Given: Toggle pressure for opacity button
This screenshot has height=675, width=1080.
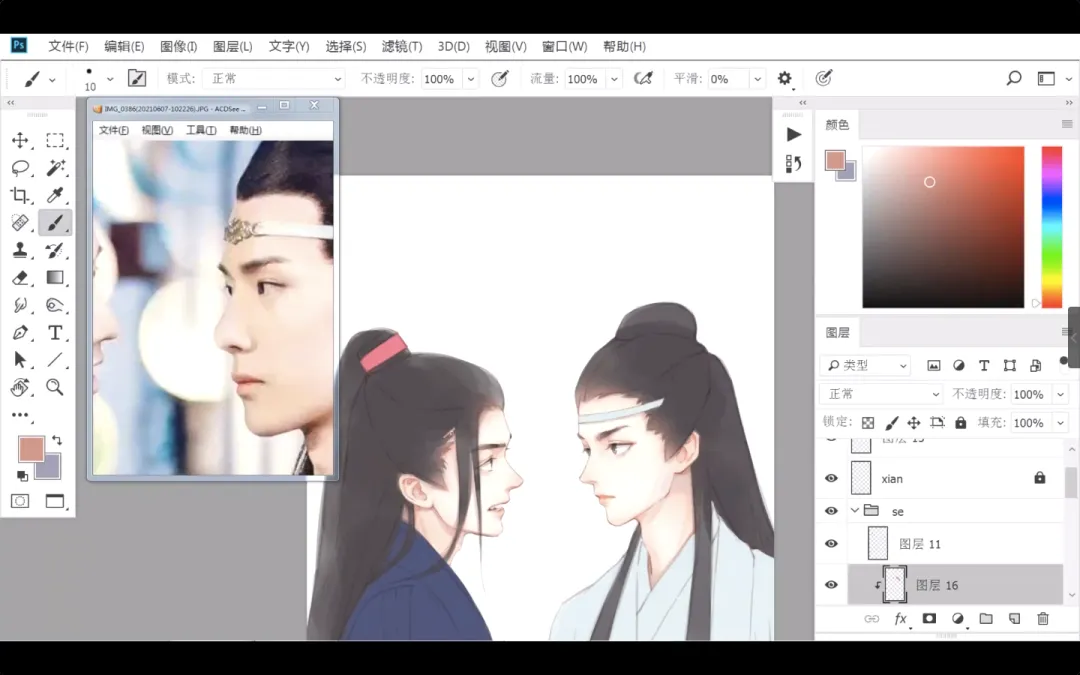Looking at the screenshot, I should (500, 79).
